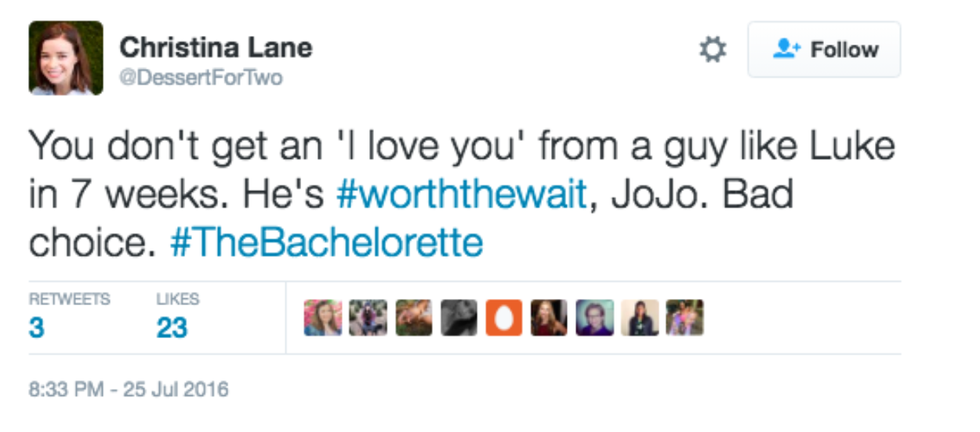
Task: Click the Follow button
Action: 824,50
